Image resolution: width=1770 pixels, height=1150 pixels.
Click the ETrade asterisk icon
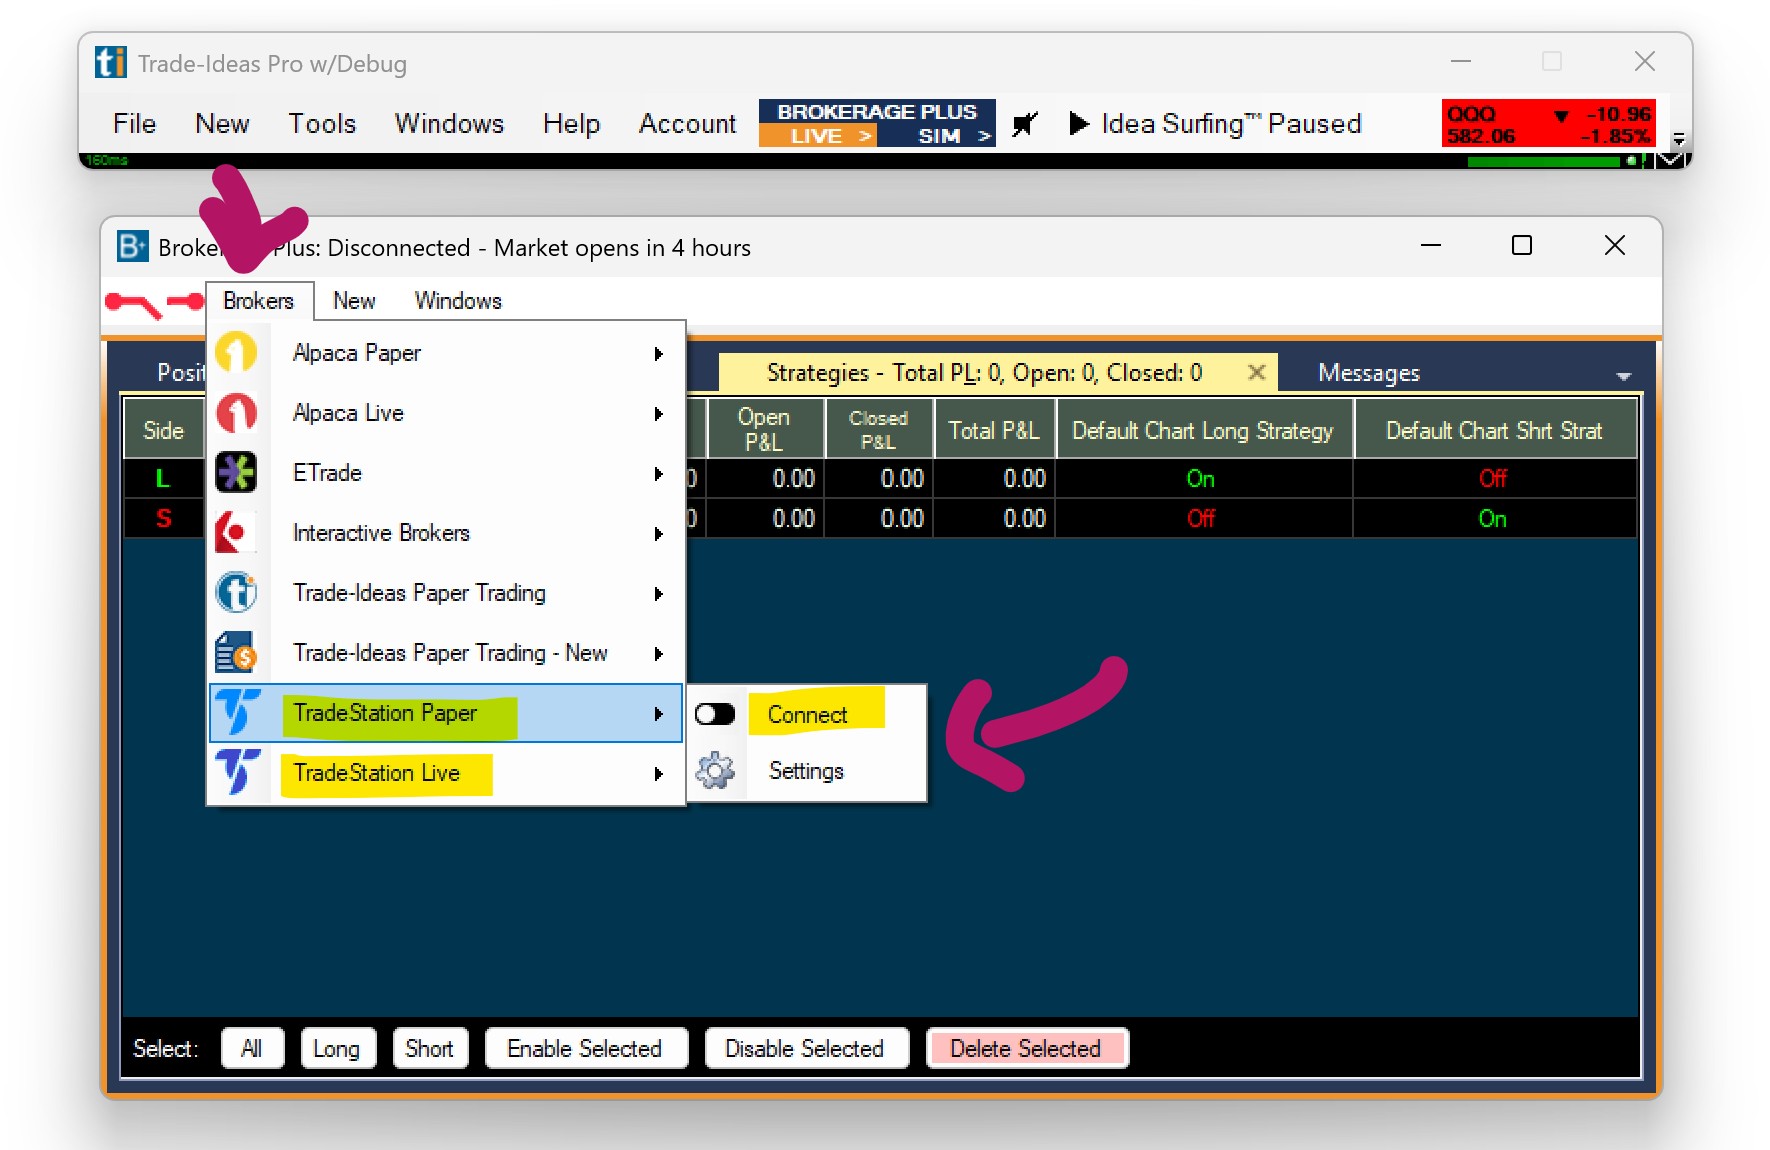tap(237, 473)
